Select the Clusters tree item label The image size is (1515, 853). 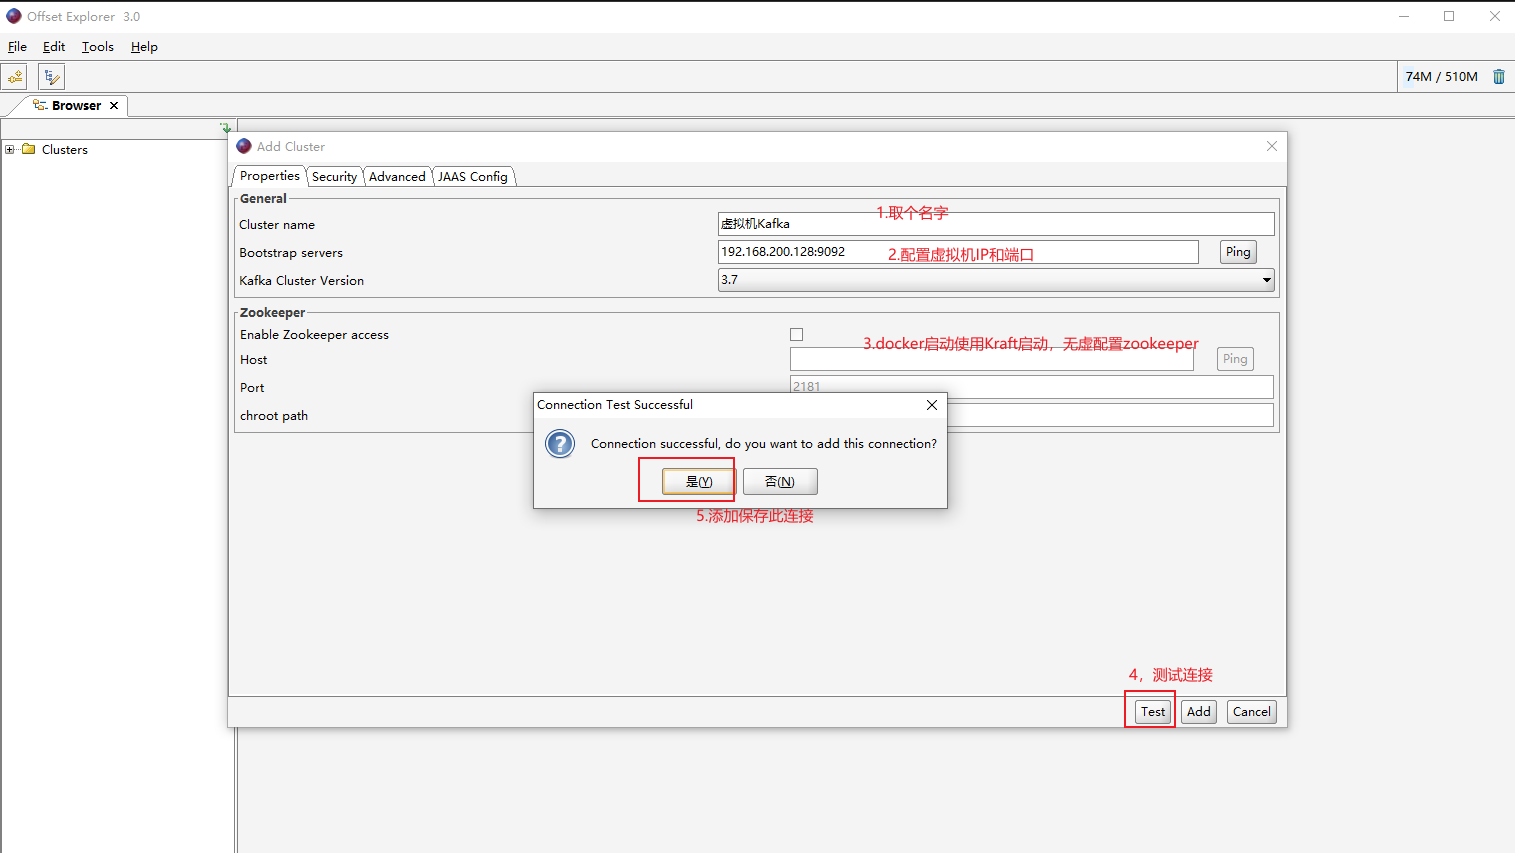[65, 150]
